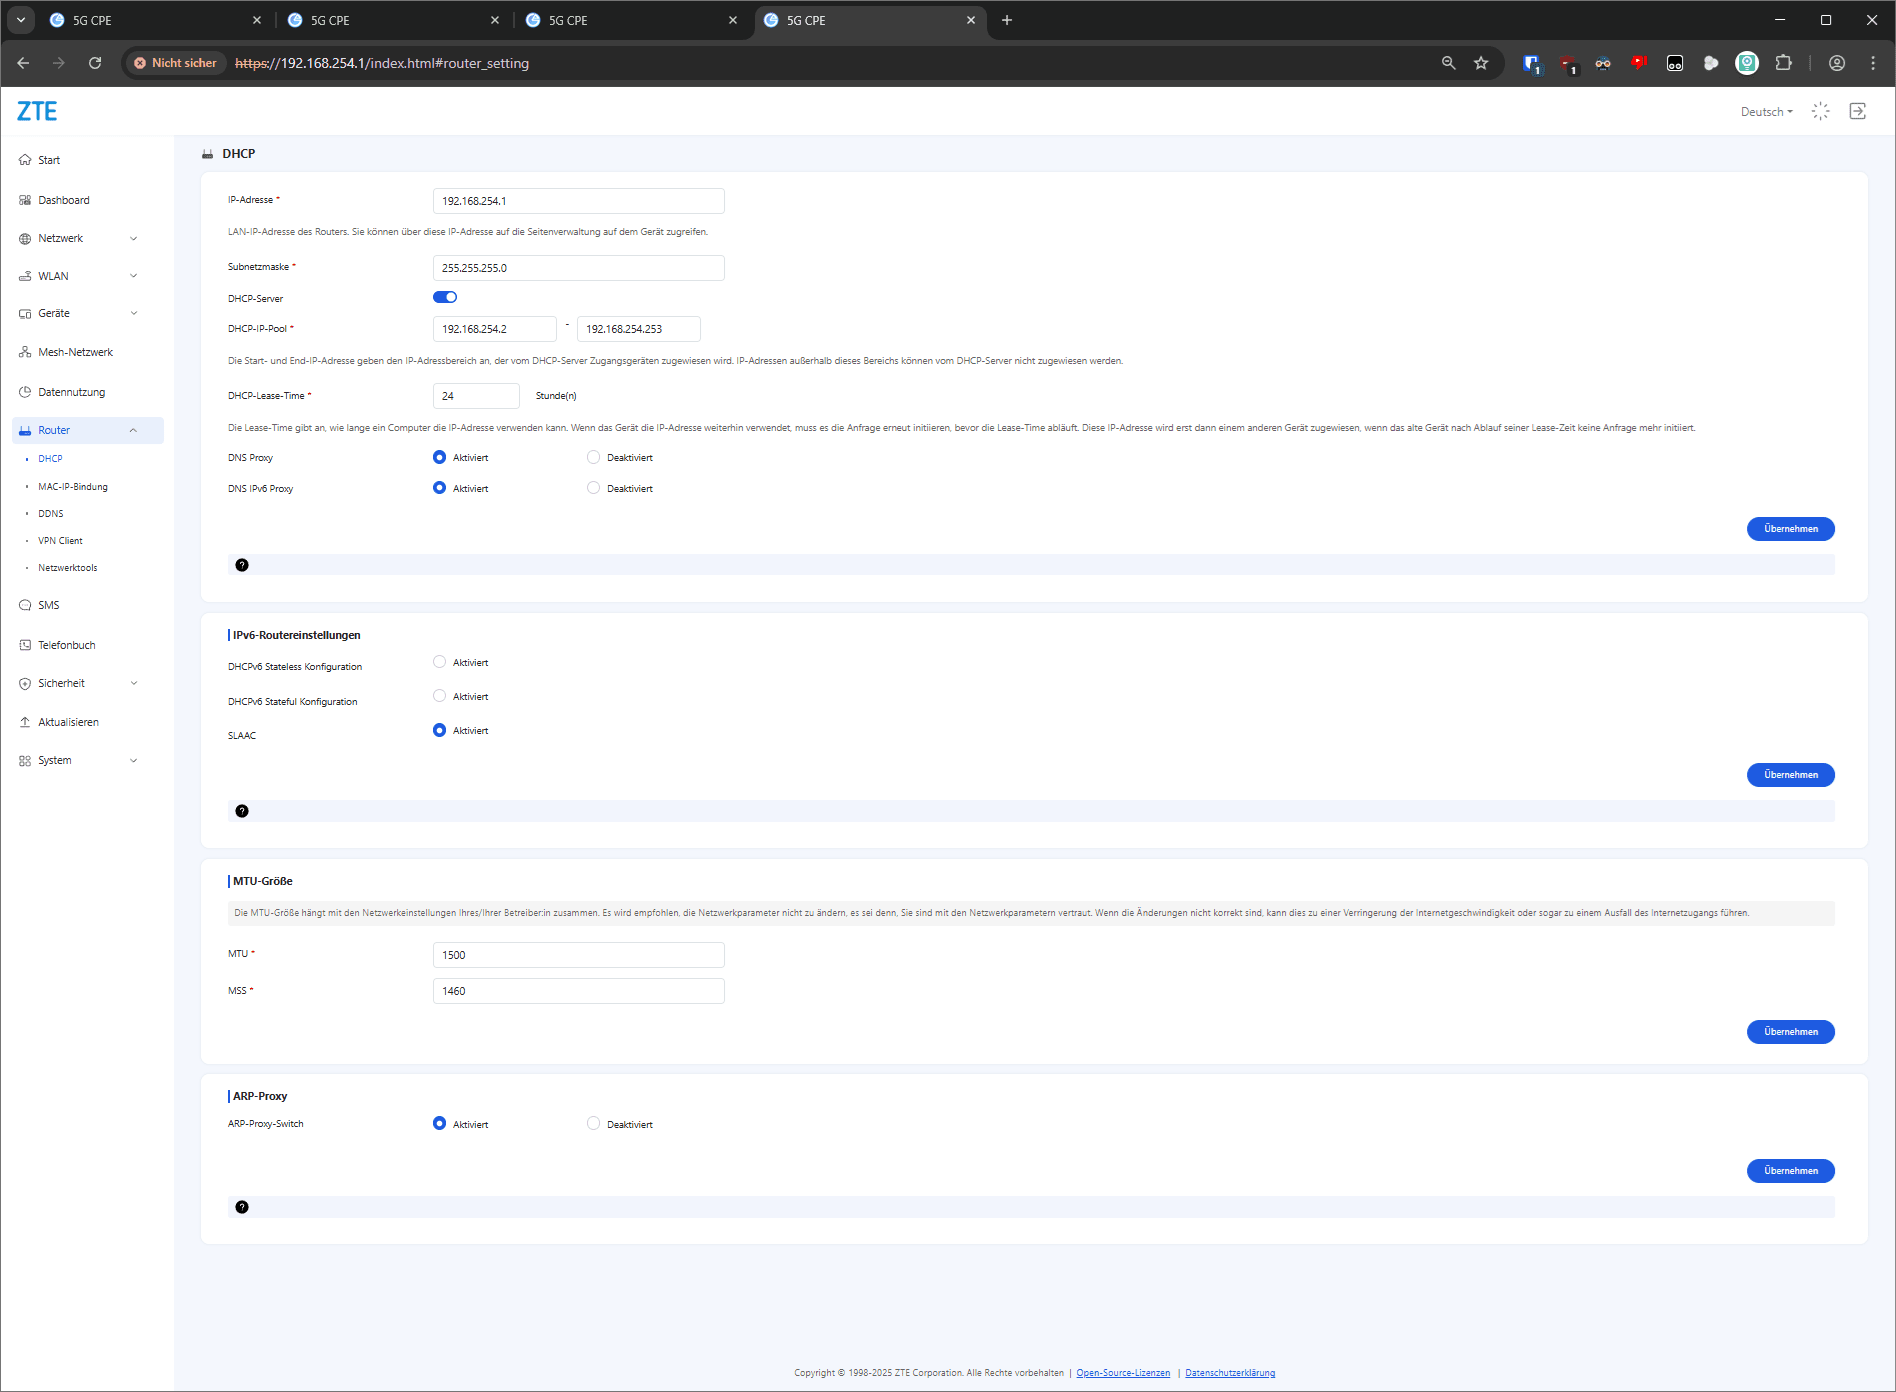Click help icon in DHCP section
This screenshot has width=1896, height=1392.
point(242,565)
